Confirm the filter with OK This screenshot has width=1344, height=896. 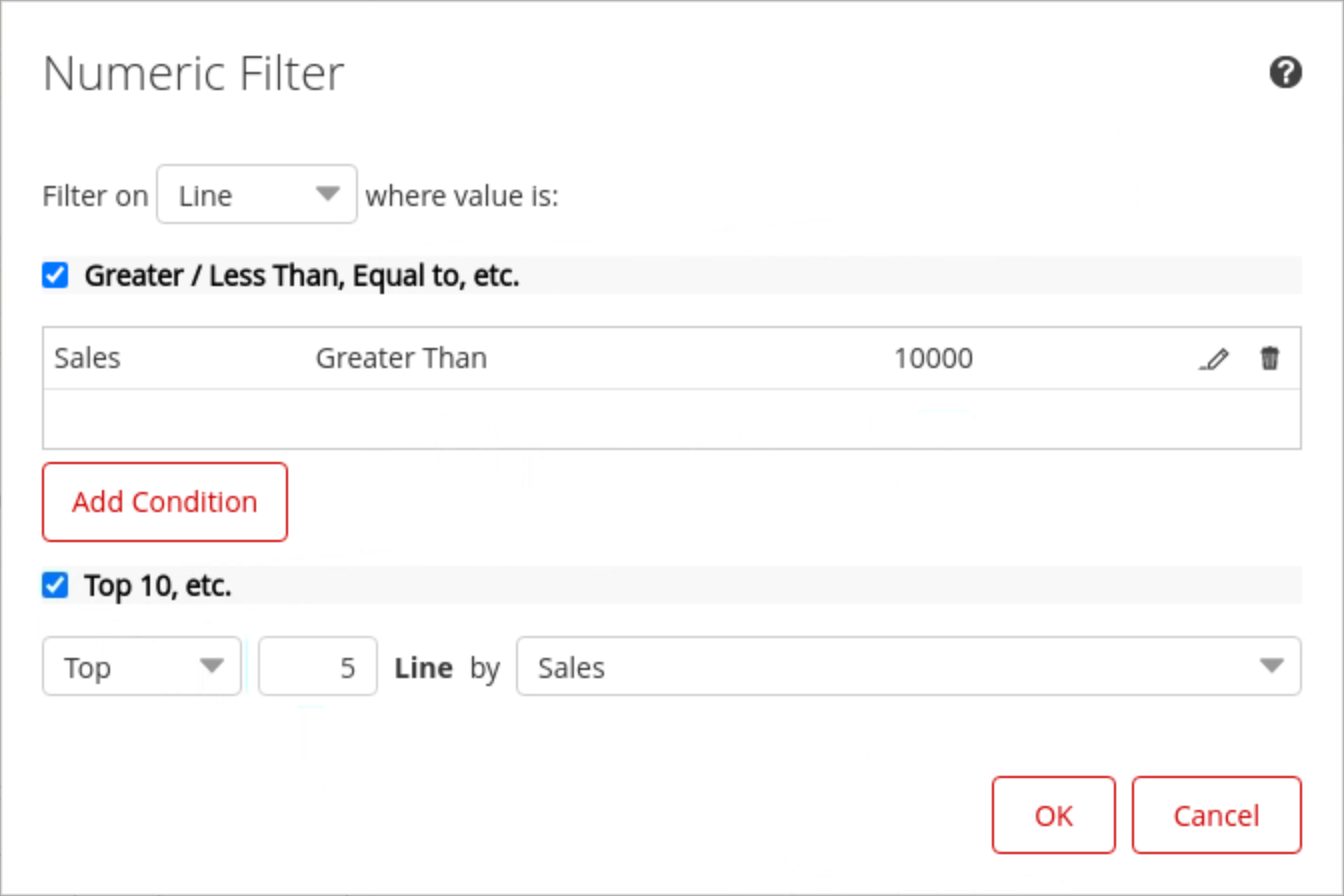(1053, 815)
